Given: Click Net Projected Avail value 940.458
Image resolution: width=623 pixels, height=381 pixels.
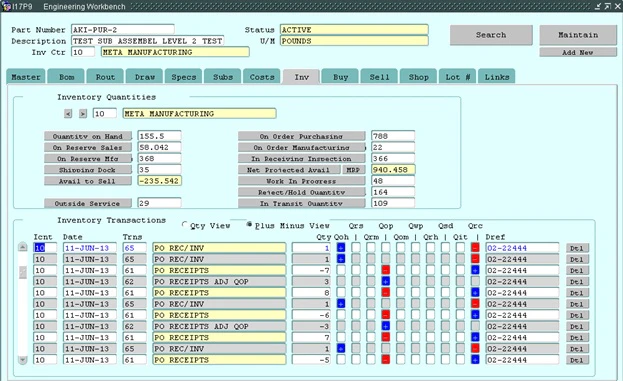Looking at the screenshot, I should point(393,170).
